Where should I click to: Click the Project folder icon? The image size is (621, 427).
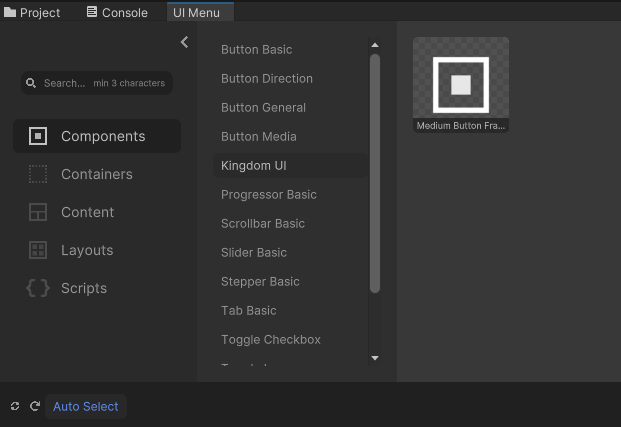[x=10, y=12]
